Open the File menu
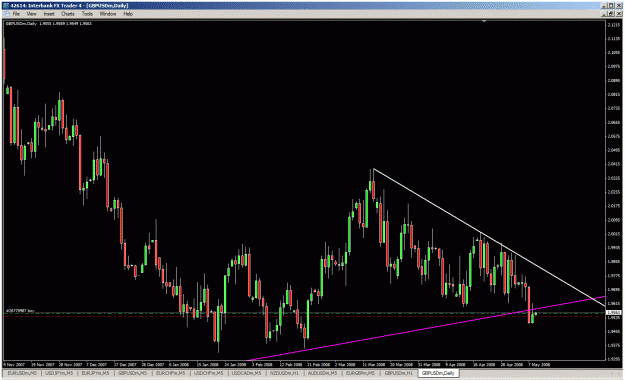 coord(16,14)
